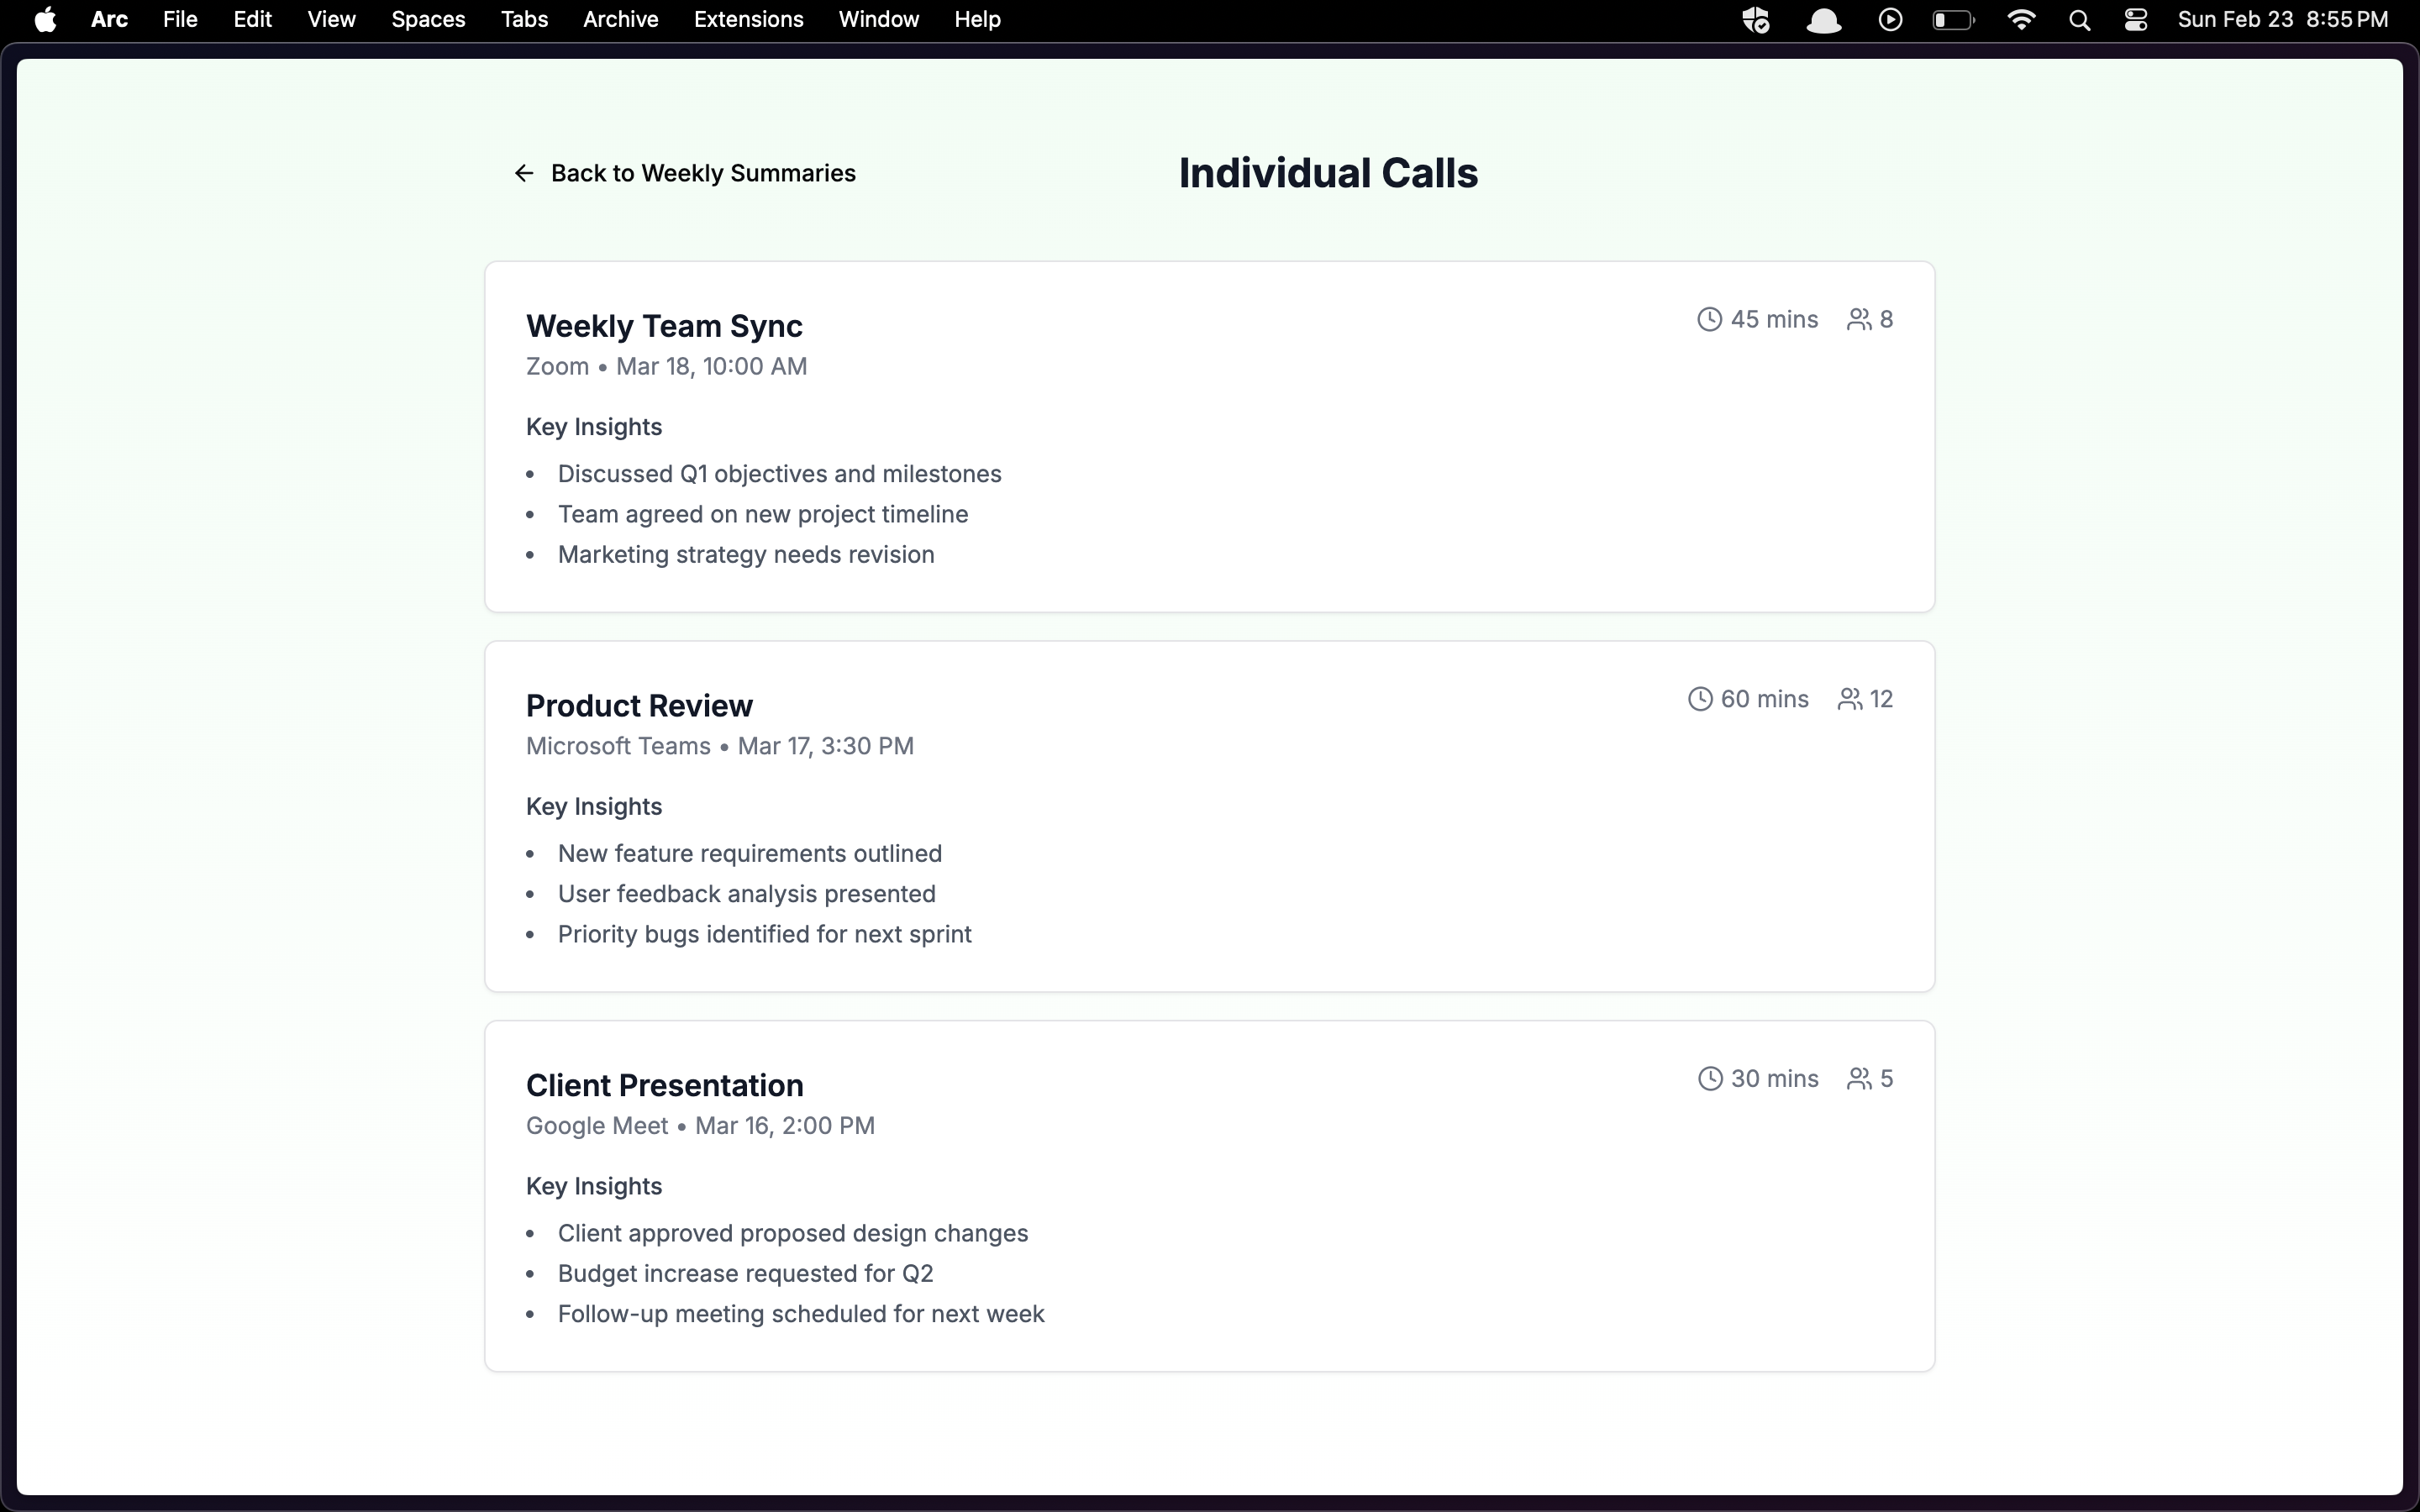Open the Archive menu
Image resolution: width=2420 pixels, height=1512 pixels.
[x=620, y=20]
